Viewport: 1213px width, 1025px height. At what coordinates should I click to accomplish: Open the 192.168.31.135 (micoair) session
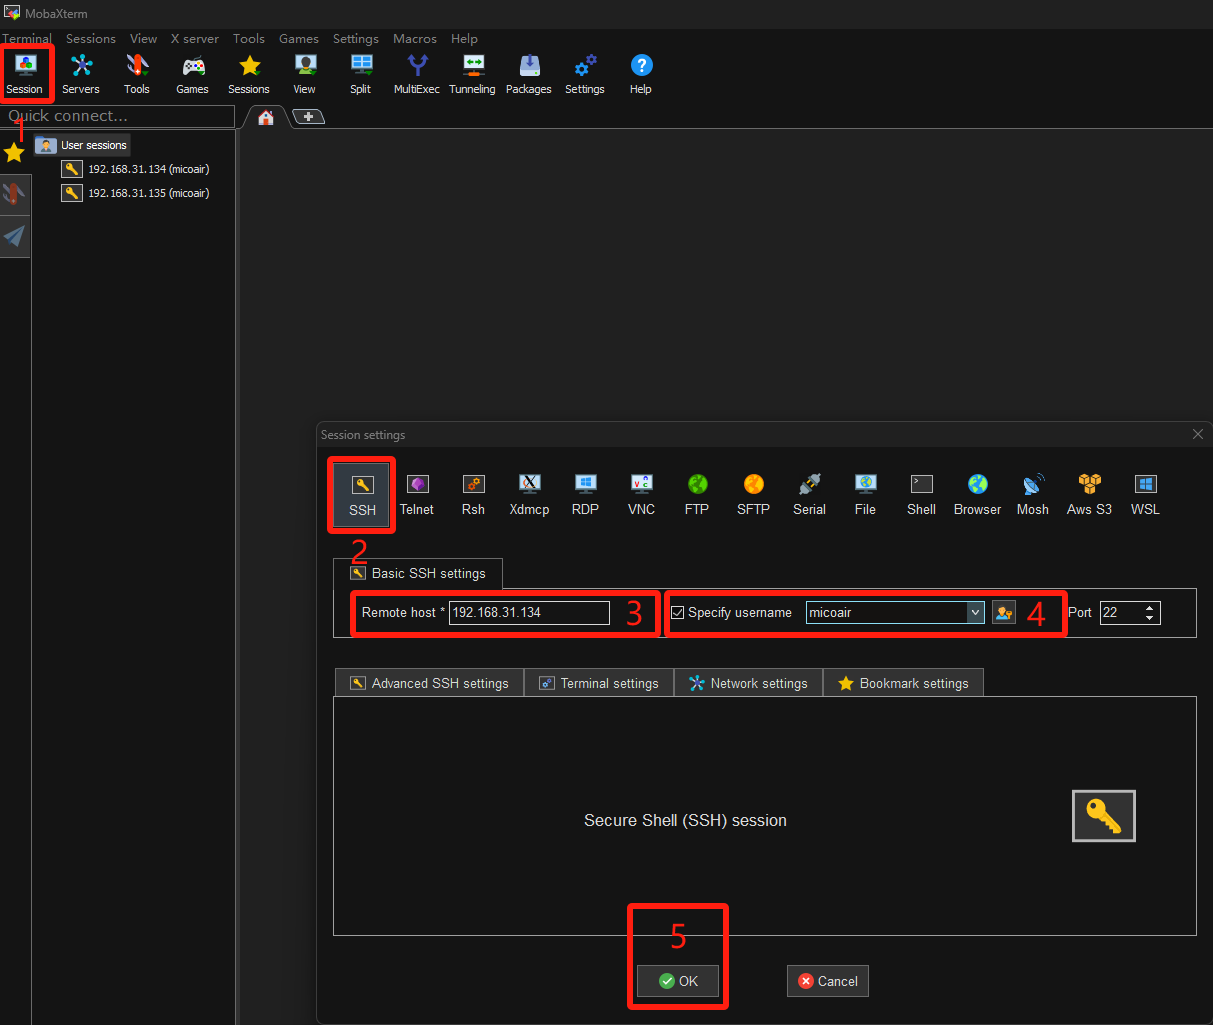coord(148,193)
